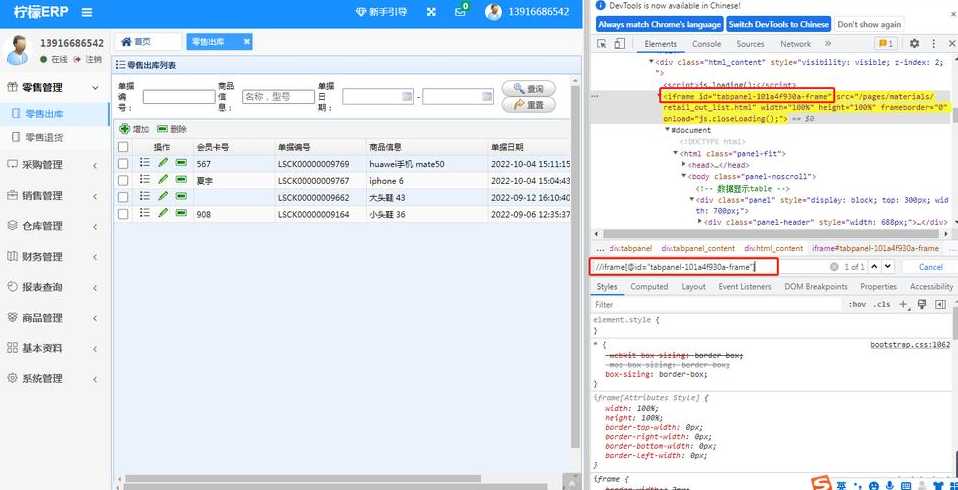Click the 增加 add button
Screen dimensions: 958x490
[134, 129]
